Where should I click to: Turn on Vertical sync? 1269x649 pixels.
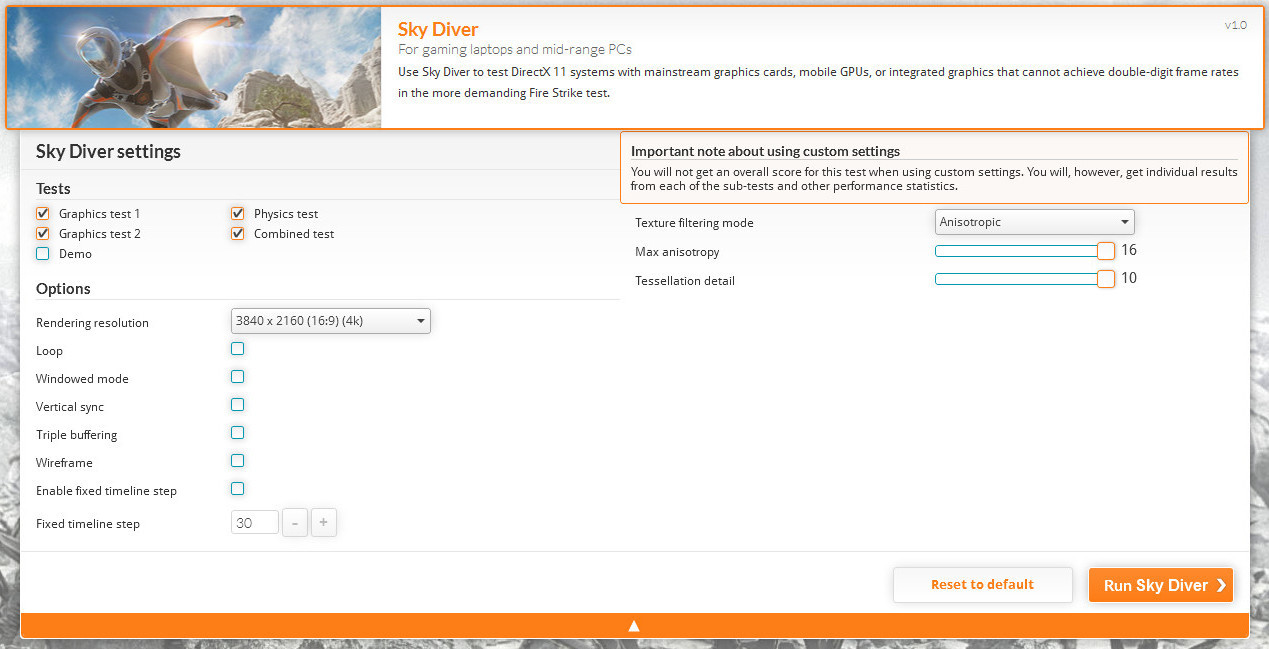point(238,405)
